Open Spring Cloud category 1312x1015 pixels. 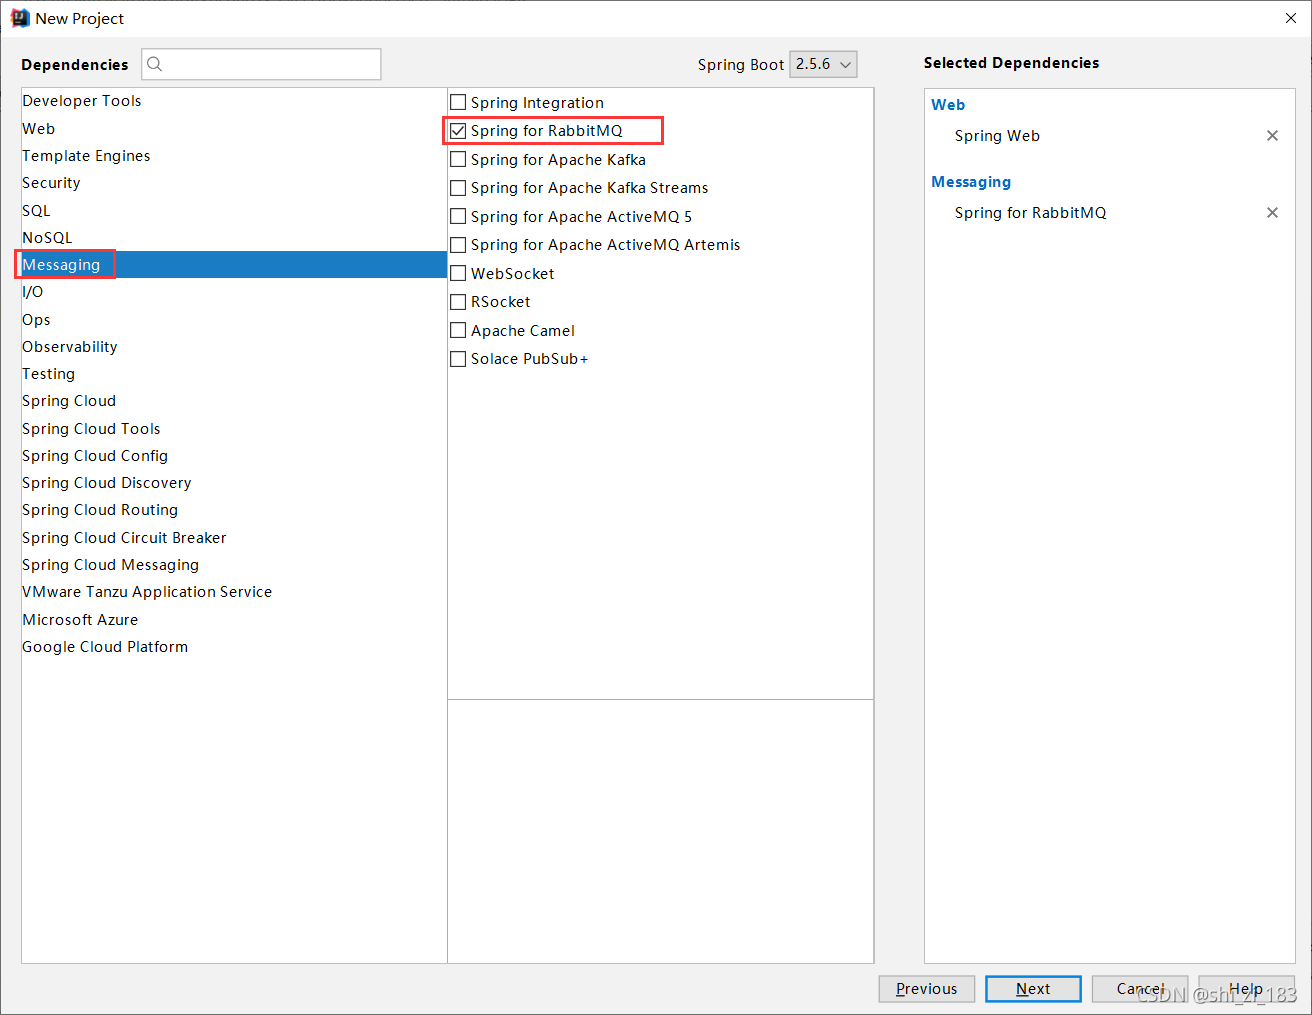(234, 401)
